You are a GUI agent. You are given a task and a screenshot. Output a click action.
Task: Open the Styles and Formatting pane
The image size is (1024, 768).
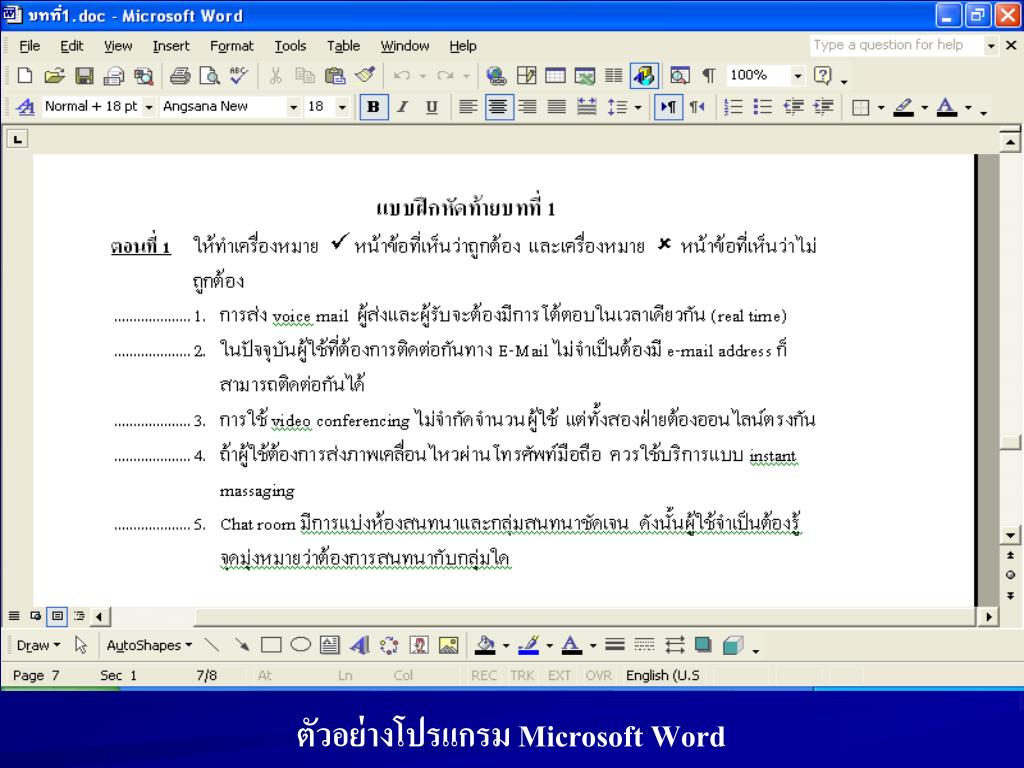tap(25, 107)
